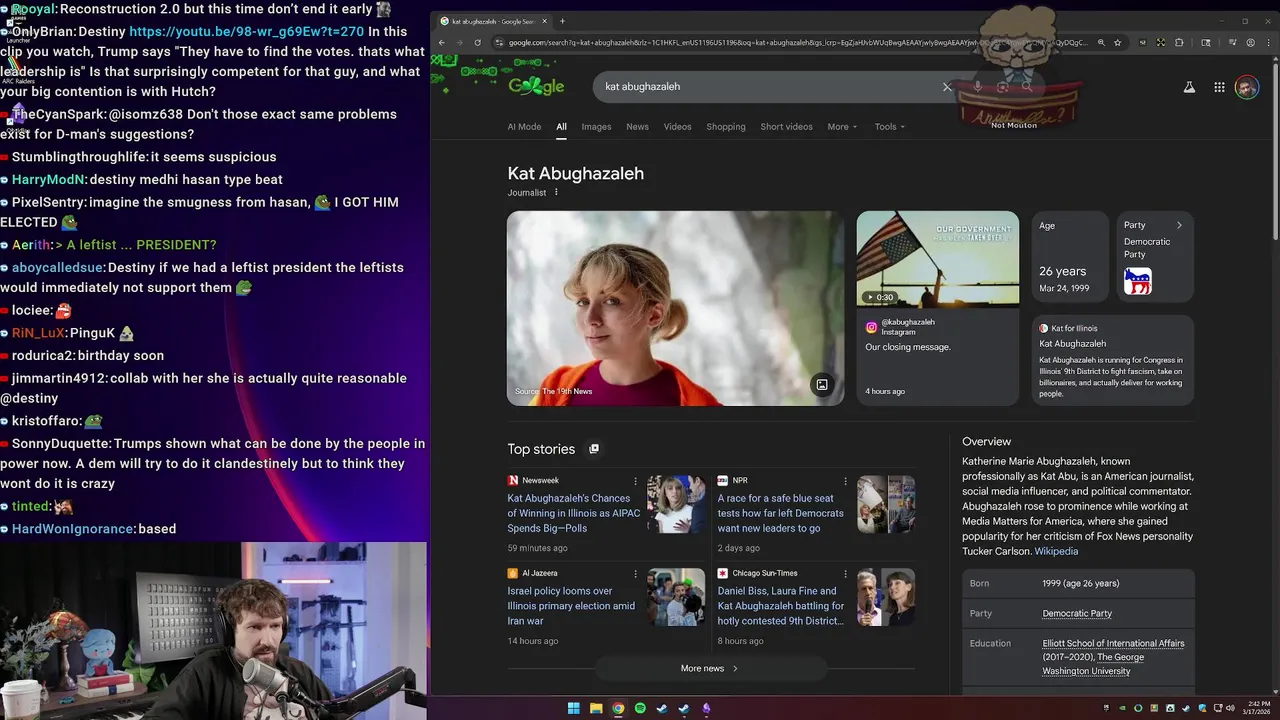Expand More news
The width and height of the screenshot is (1280, 720).
tap(710, 668)
